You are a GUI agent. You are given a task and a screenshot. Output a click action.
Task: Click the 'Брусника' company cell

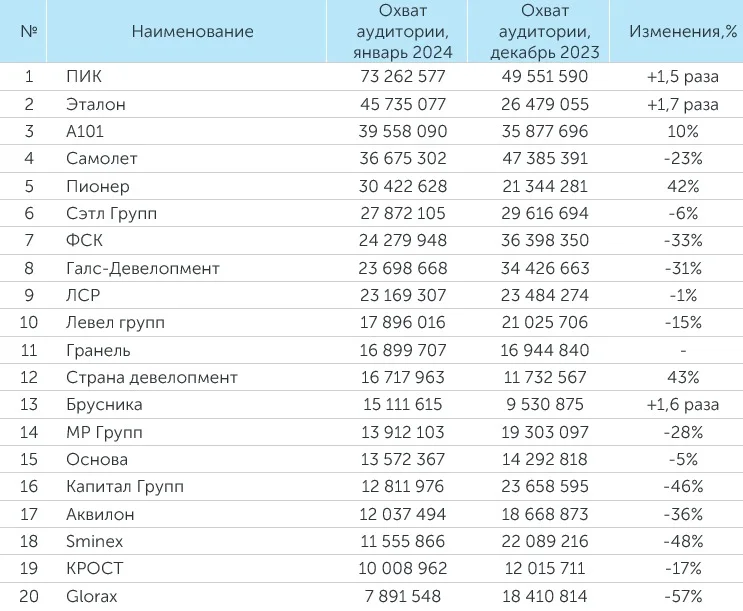(104, 405)
